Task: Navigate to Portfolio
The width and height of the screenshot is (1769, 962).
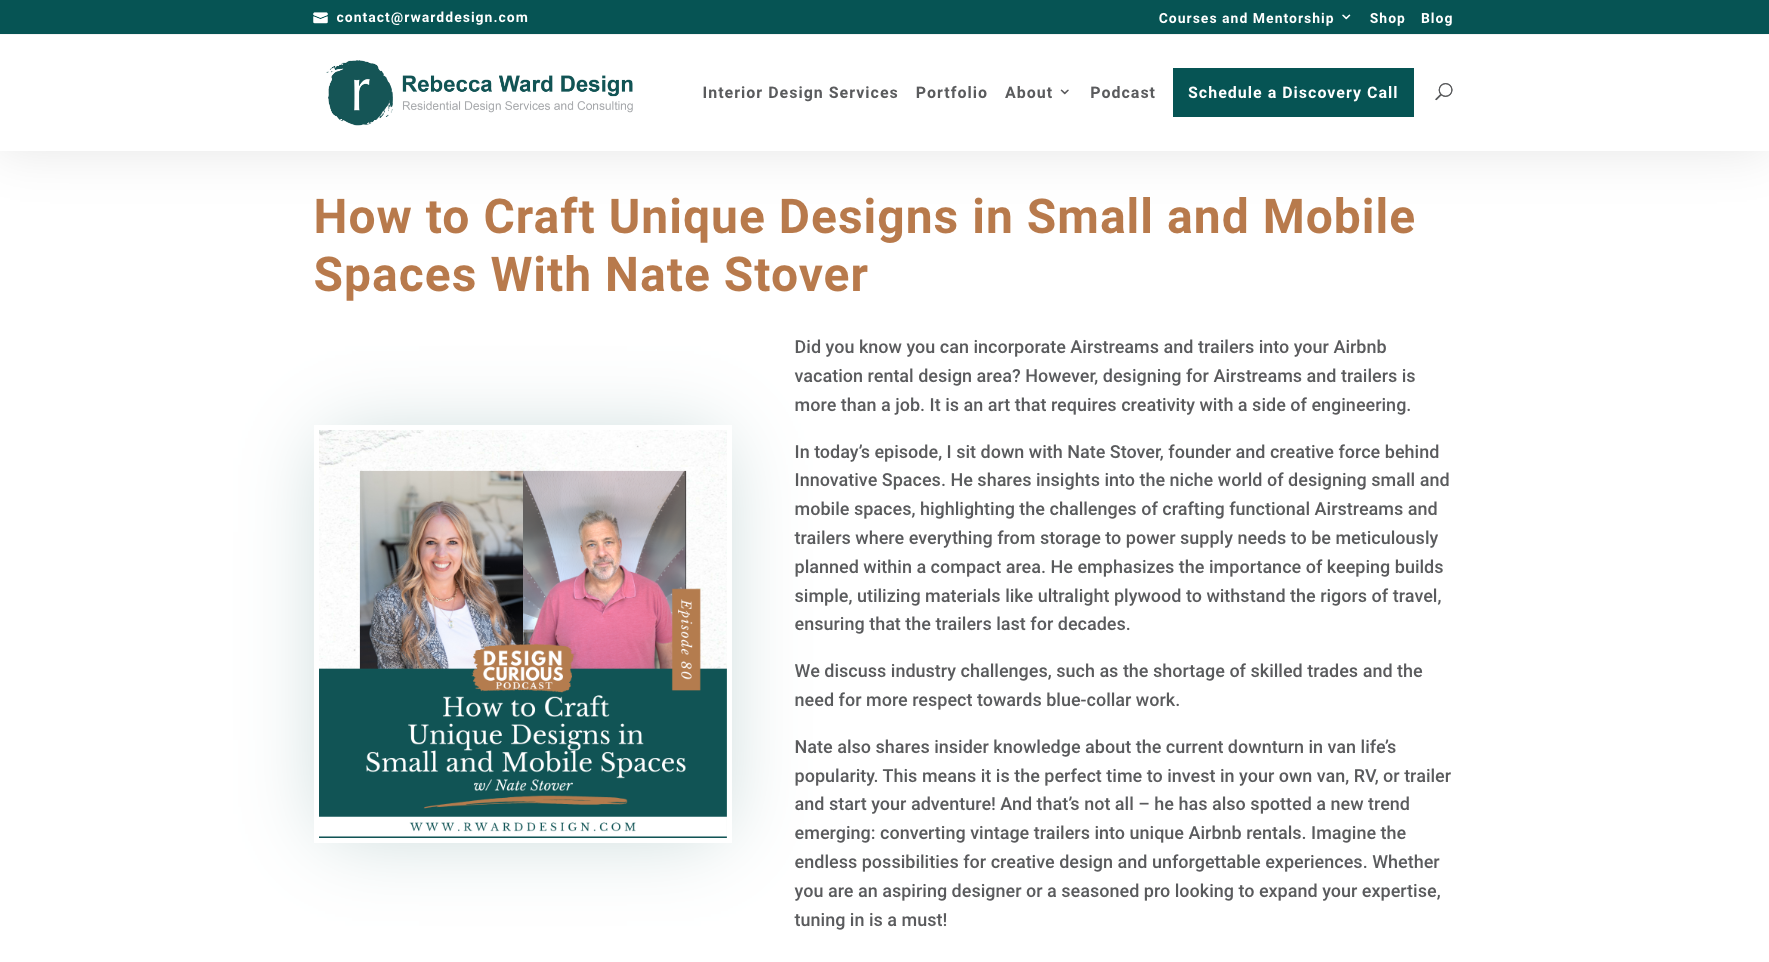Action: tap(951, 92)
